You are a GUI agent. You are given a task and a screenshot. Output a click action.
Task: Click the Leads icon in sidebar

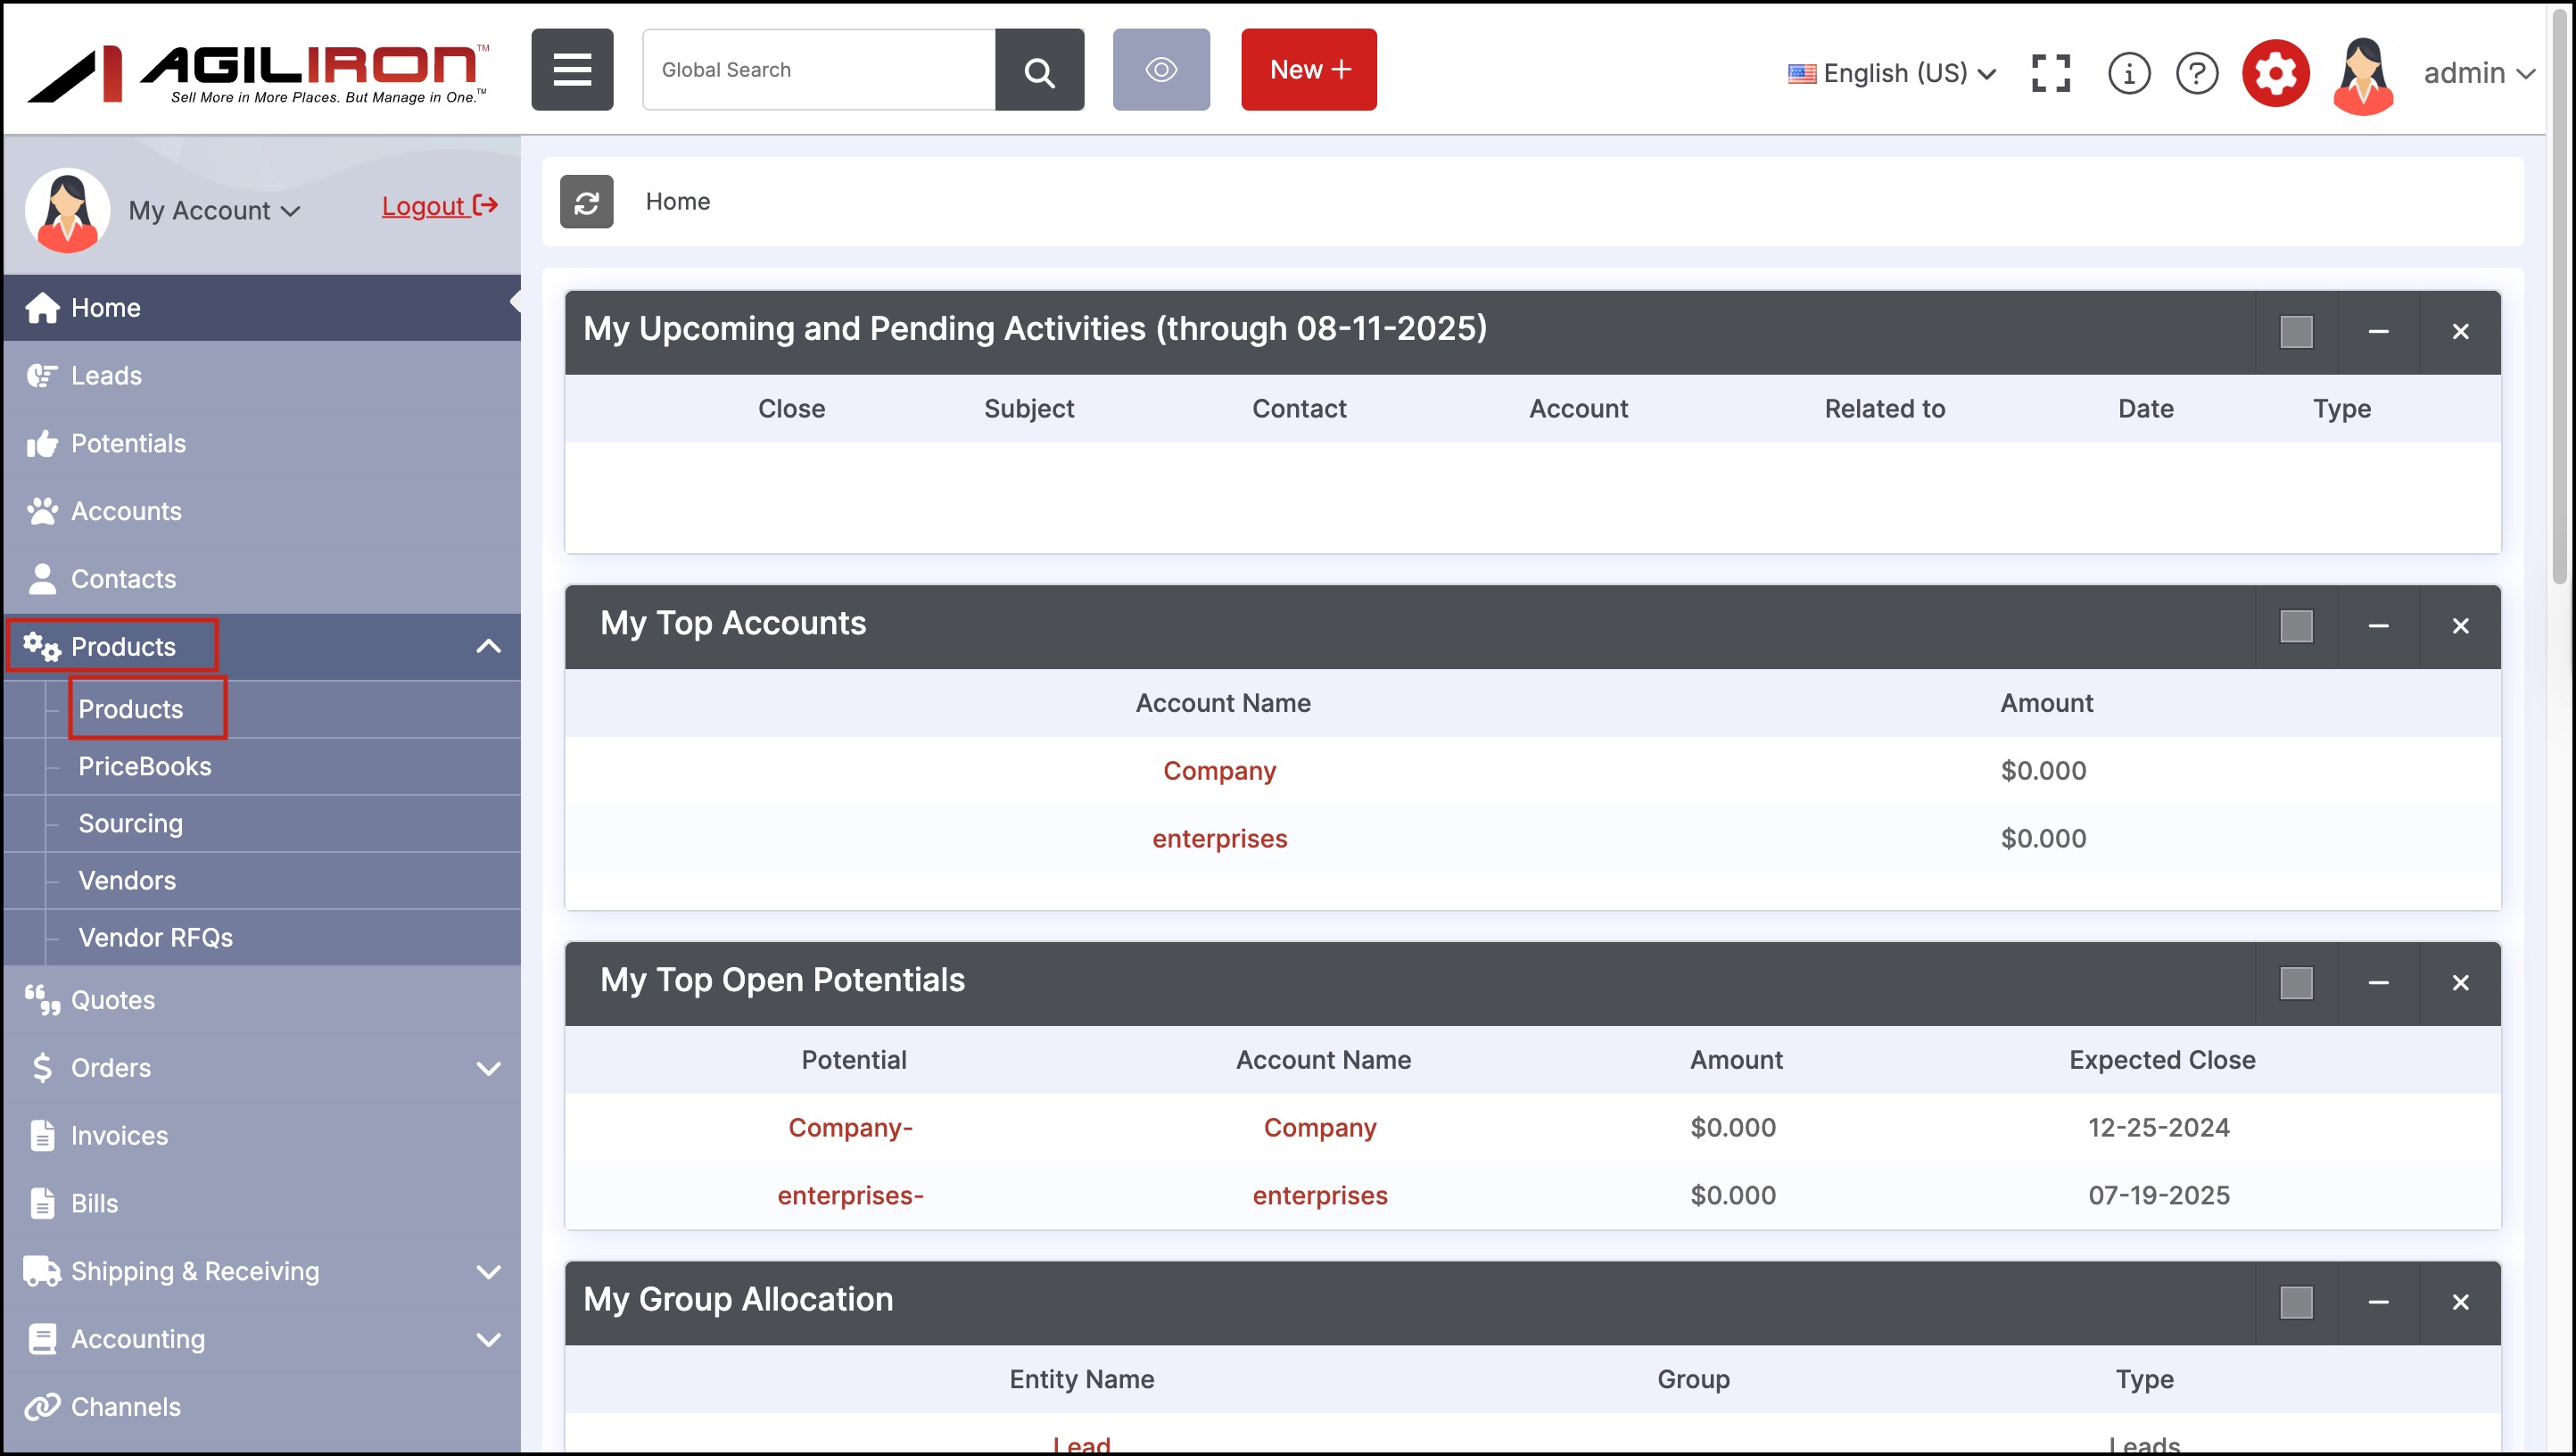(42, 376)
